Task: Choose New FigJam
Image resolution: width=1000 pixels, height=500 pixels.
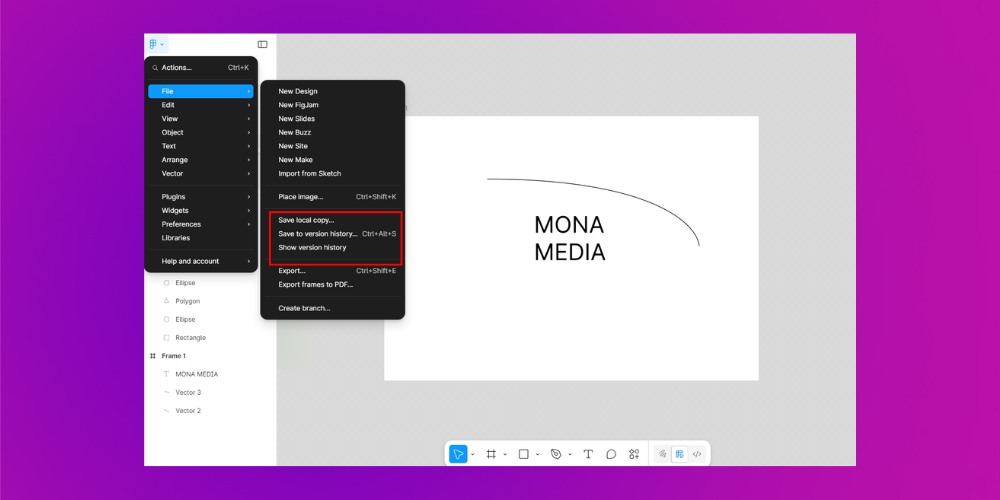Action: (x=333, y=105)
